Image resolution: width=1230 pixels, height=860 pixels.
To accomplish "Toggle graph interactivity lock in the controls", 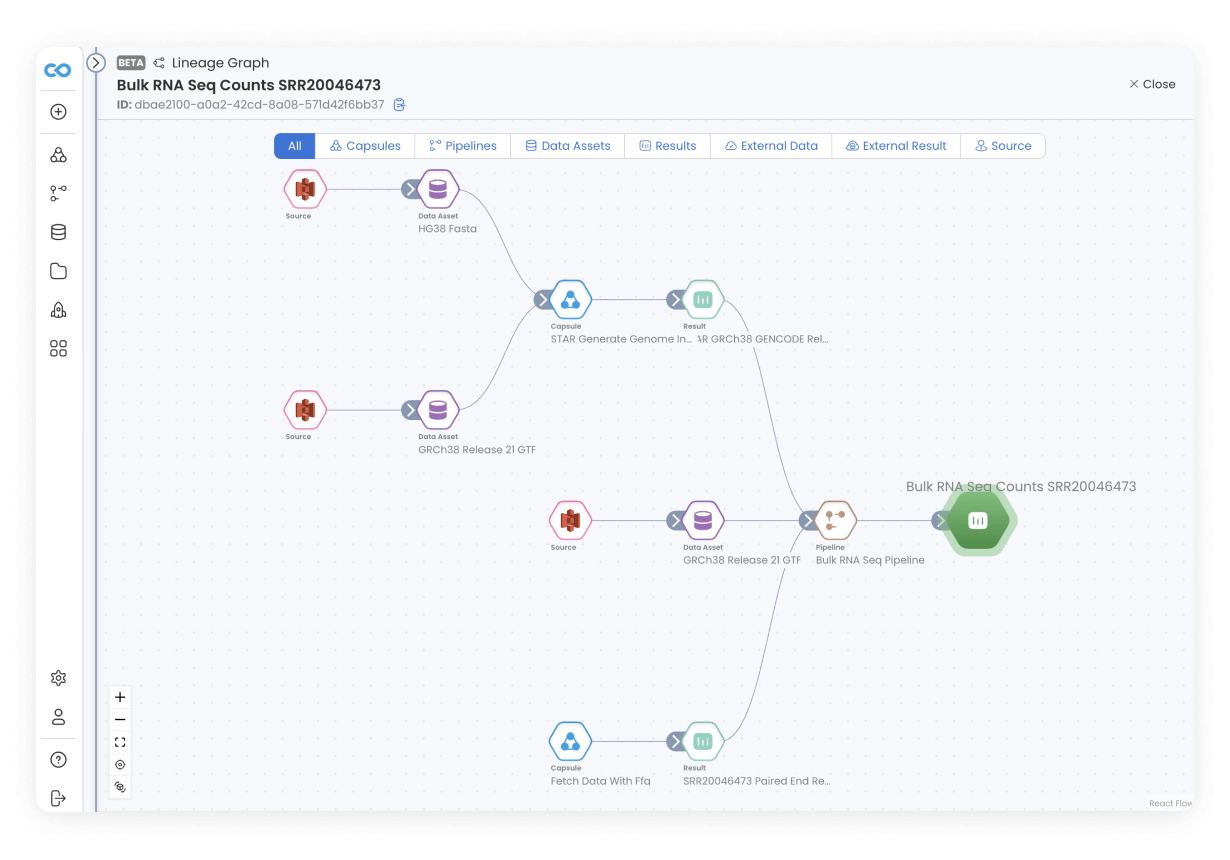I will tap(120, 787).
